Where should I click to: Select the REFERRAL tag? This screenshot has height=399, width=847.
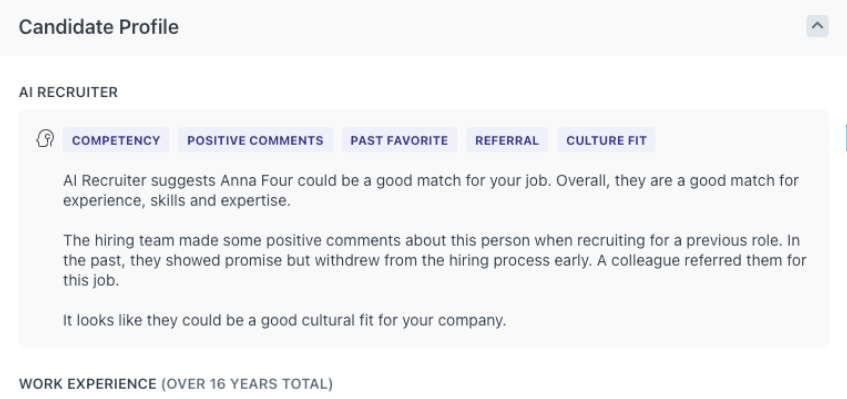(x=507, y=140)
